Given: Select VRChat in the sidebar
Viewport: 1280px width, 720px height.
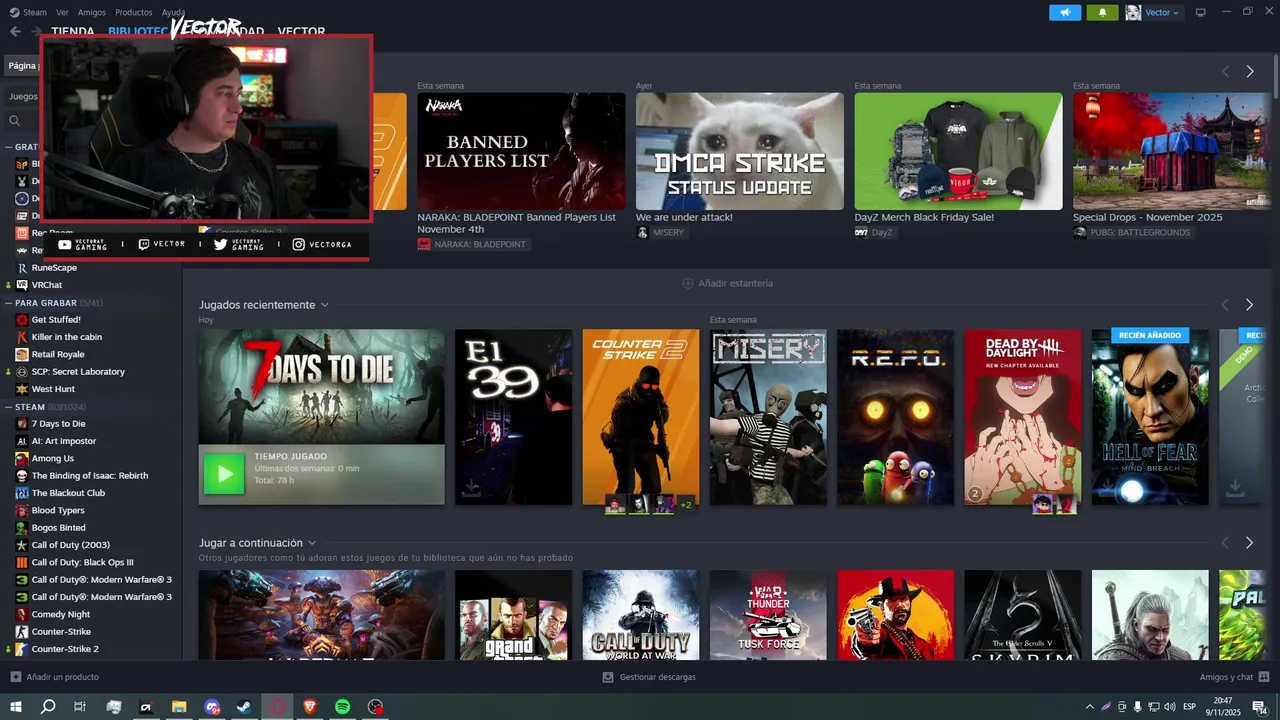Looking at the screenshot, I should (x=47, y=285).
